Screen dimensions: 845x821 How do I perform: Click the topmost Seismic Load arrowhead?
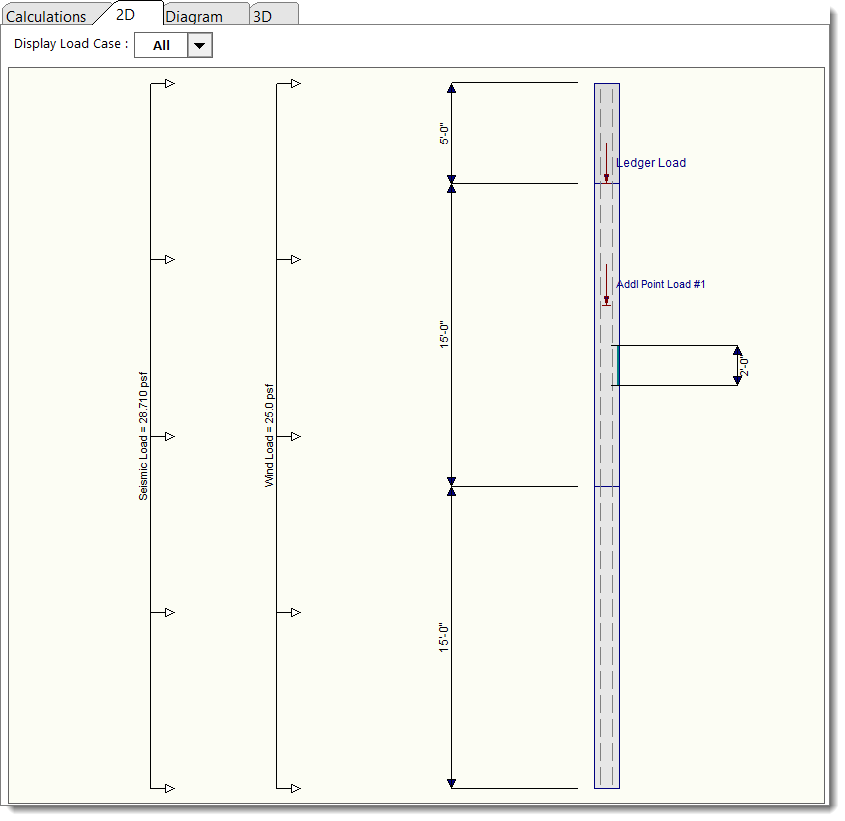pyautogui.click(x=170, y=84)
